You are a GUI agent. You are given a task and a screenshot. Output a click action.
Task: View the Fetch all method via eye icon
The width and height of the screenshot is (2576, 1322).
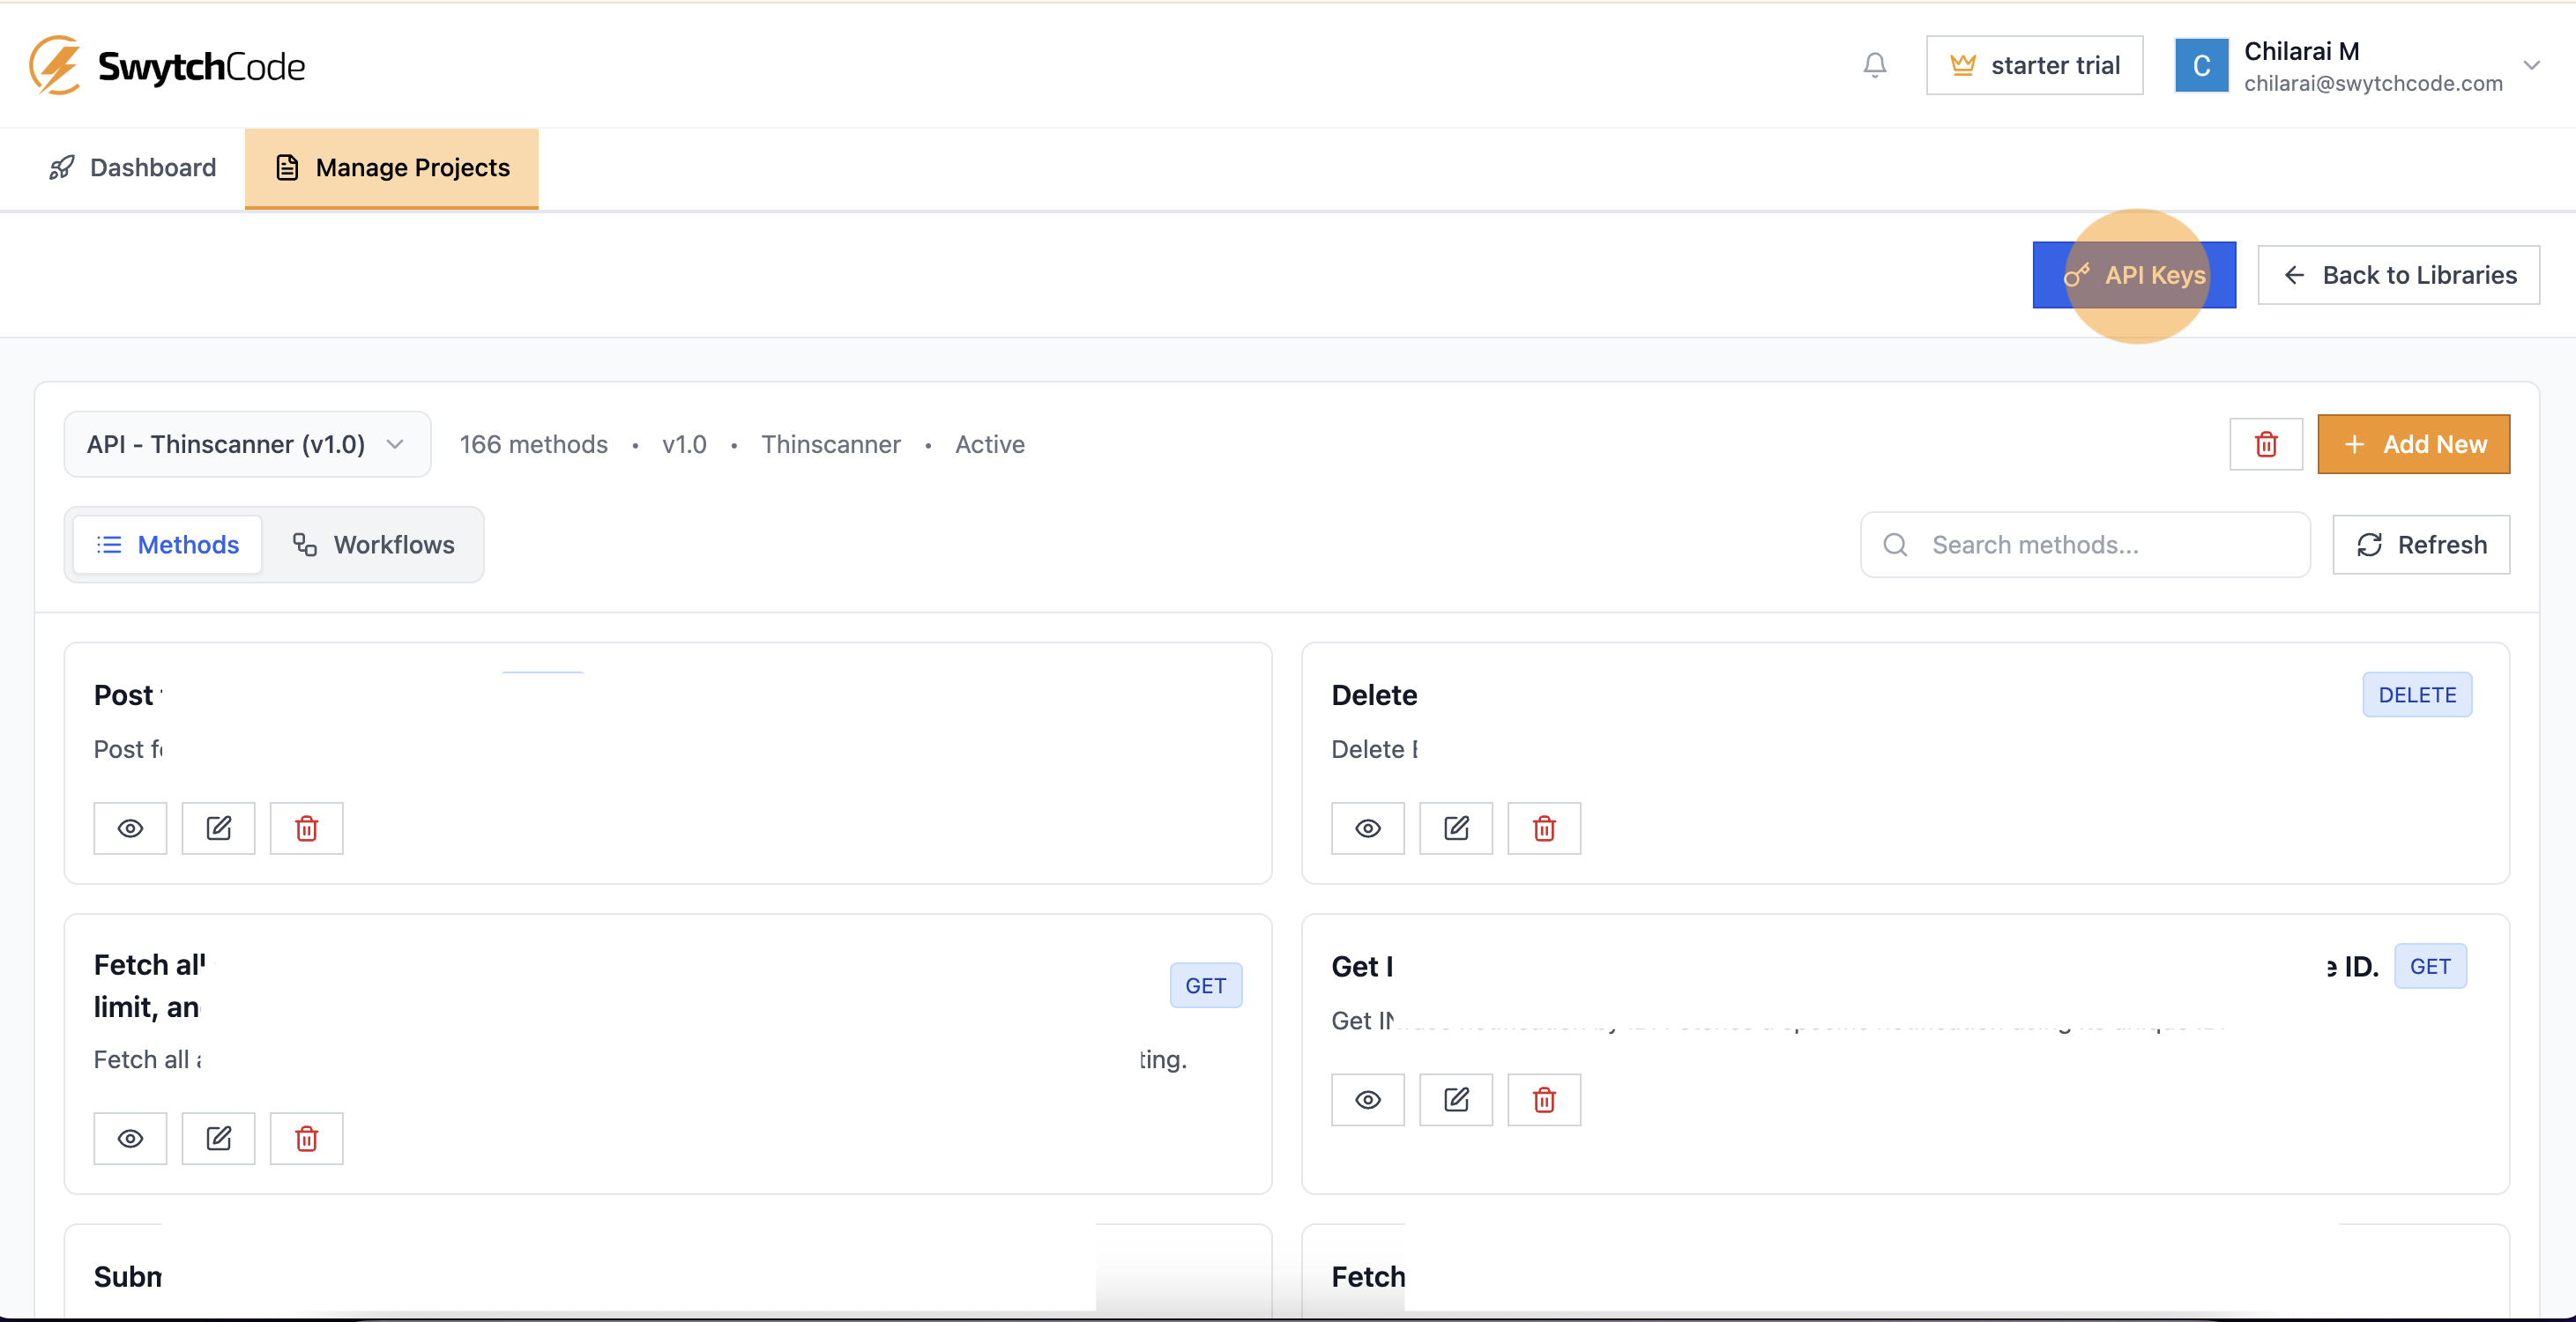tap(130, 1138)
